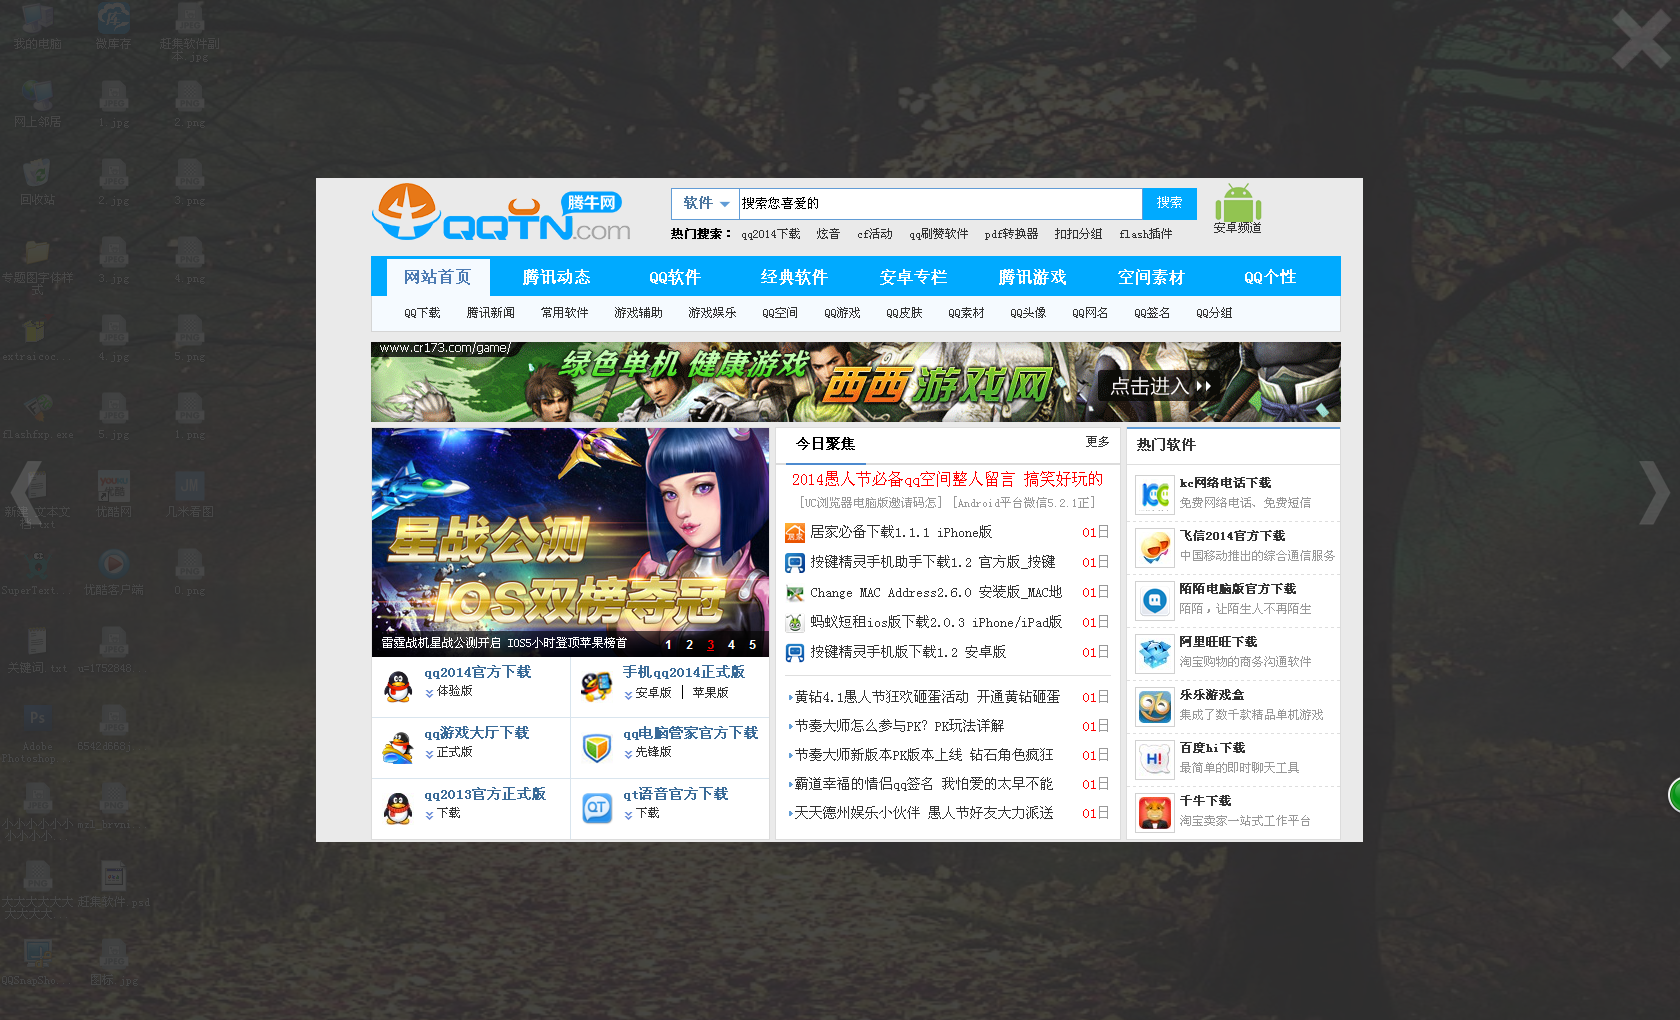Switch to the 腾讯游戏 tab
Viewport: 1680px width, 1020px height.
tap(1032, 277)
